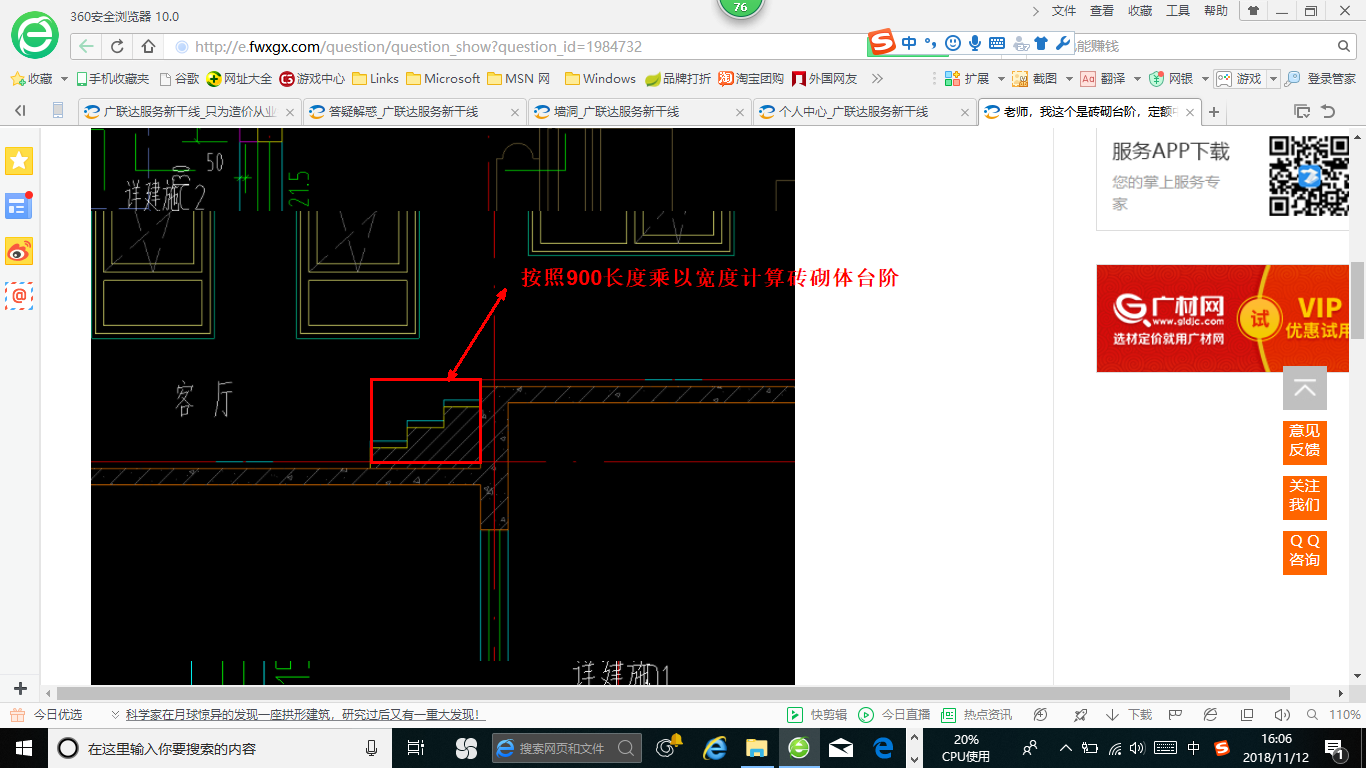Click the search magnifier in the search box
Image resolution: width=1366 pixels, height=768 pixels.
pos(1345,46)
